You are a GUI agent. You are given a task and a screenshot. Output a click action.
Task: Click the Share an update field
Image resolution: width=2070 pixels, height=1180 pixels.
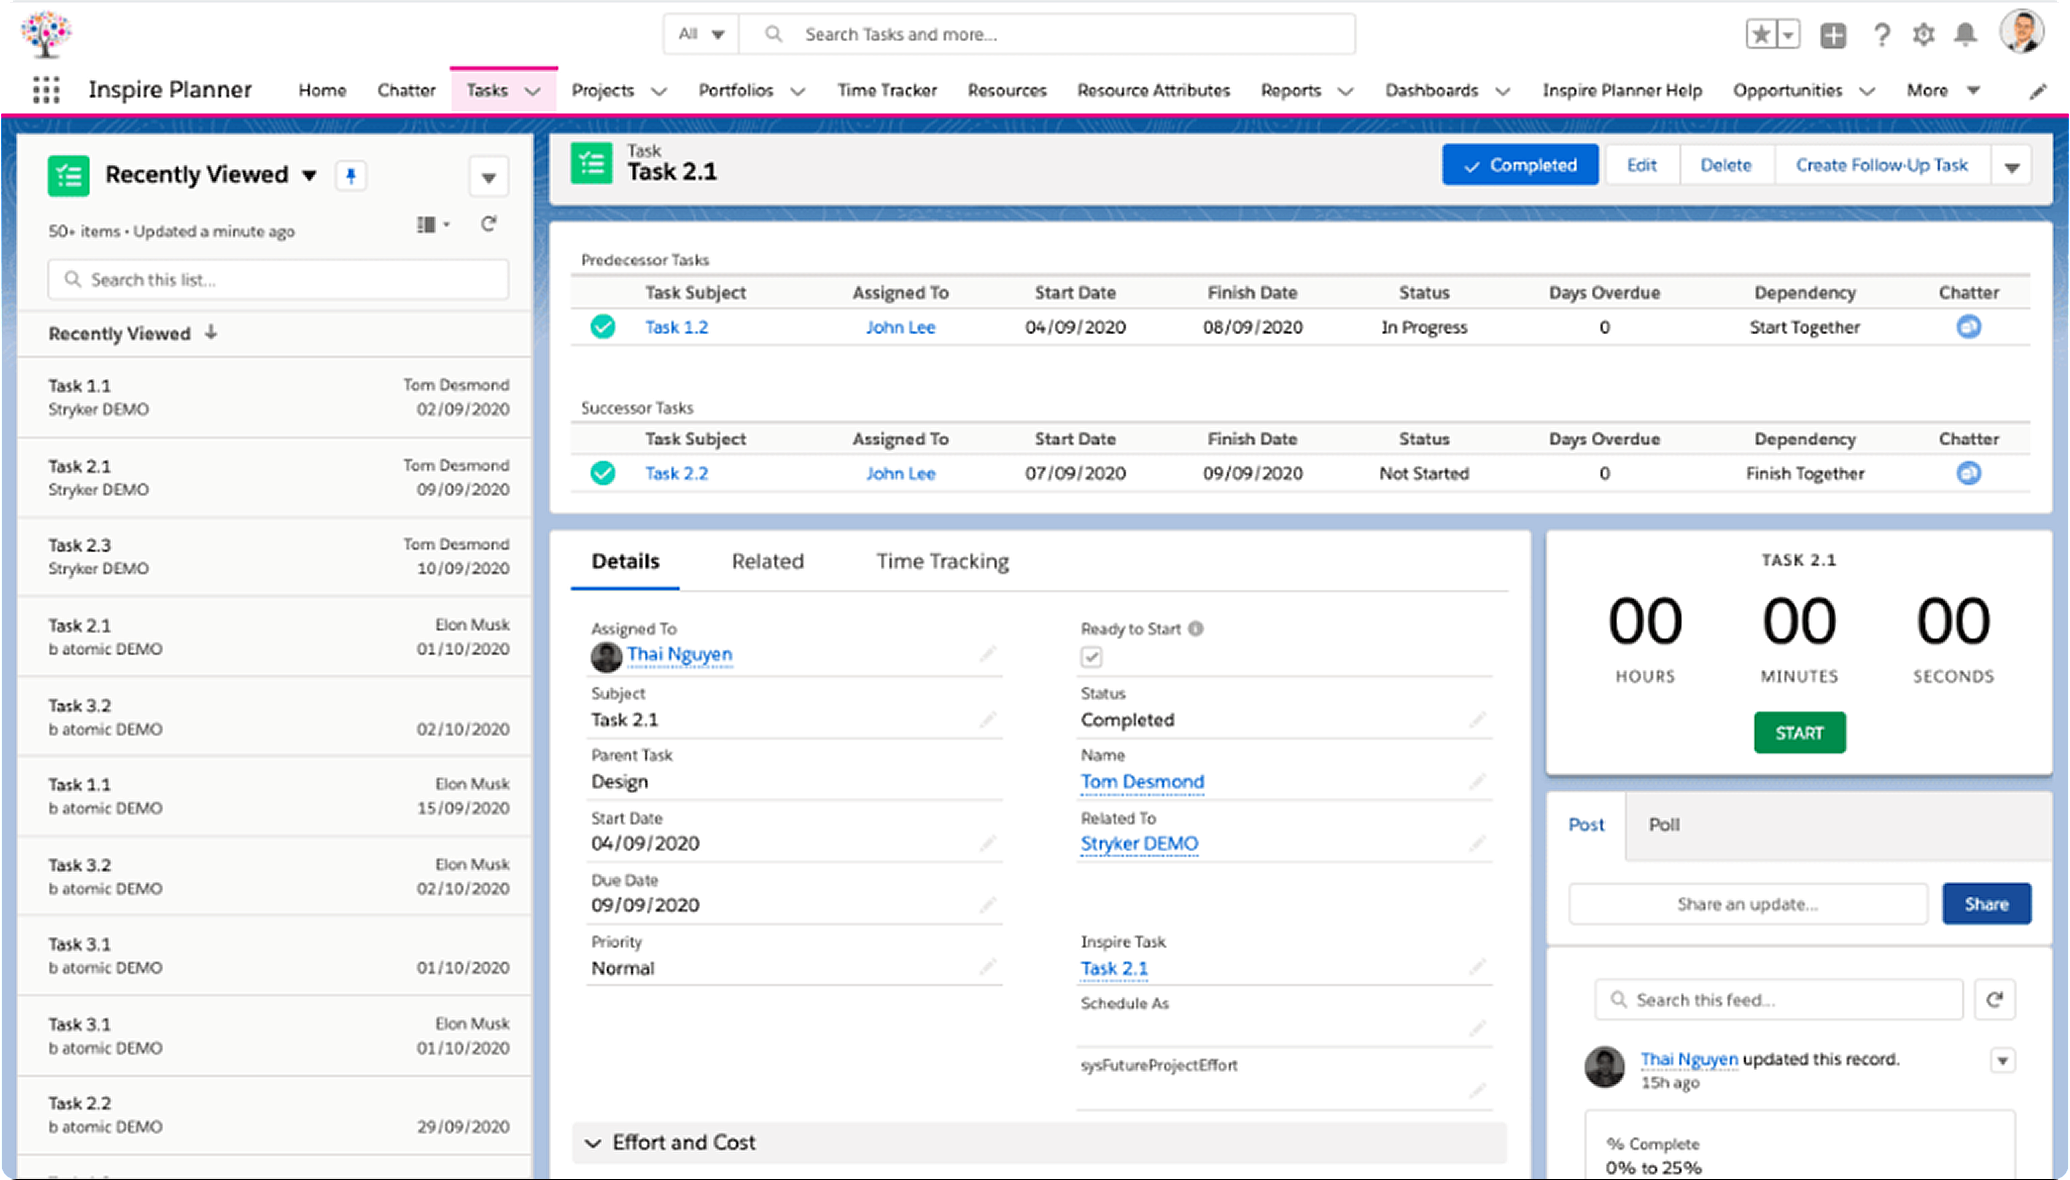click(1747, 904)
